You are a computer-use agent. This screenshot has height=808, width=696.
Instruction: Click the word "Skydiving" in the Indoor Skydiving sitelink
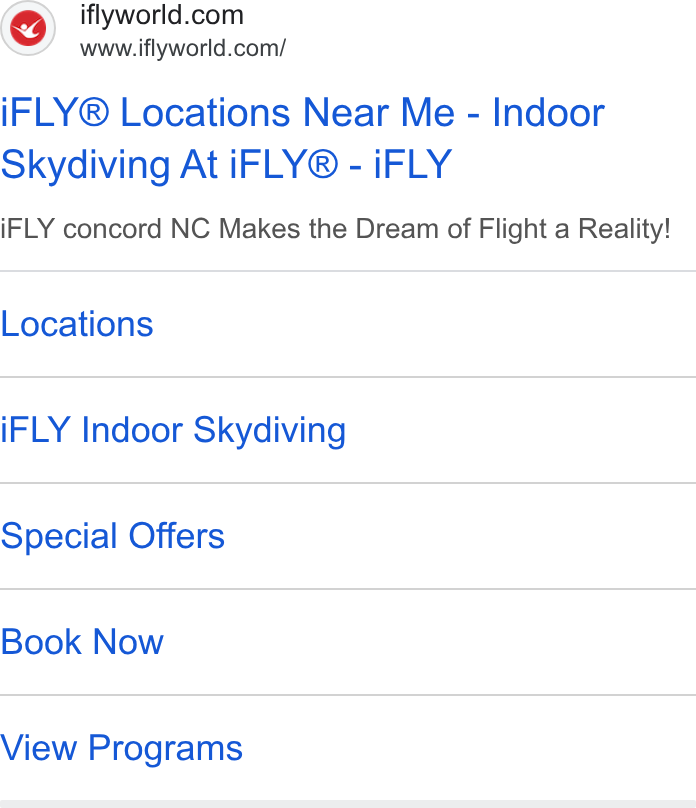coord(269,430)
